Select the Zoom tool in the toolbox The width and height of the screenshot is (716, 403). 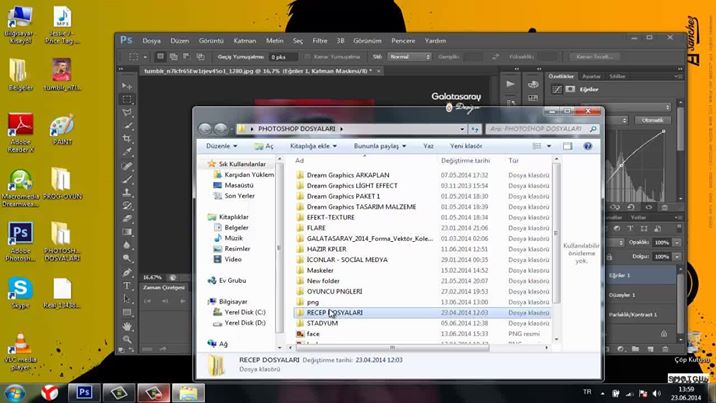click(x=127, y=339)
